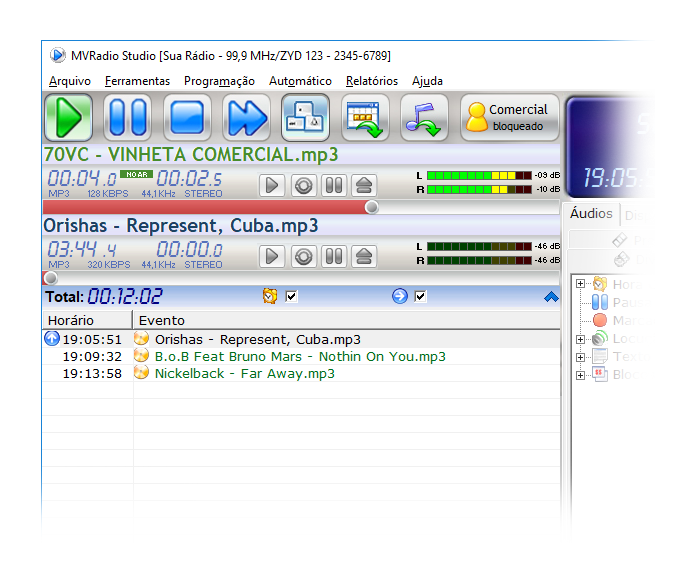Viewport: 696px width, 582px height.
Task: Open the Automático menu
Action: (301, 81)
